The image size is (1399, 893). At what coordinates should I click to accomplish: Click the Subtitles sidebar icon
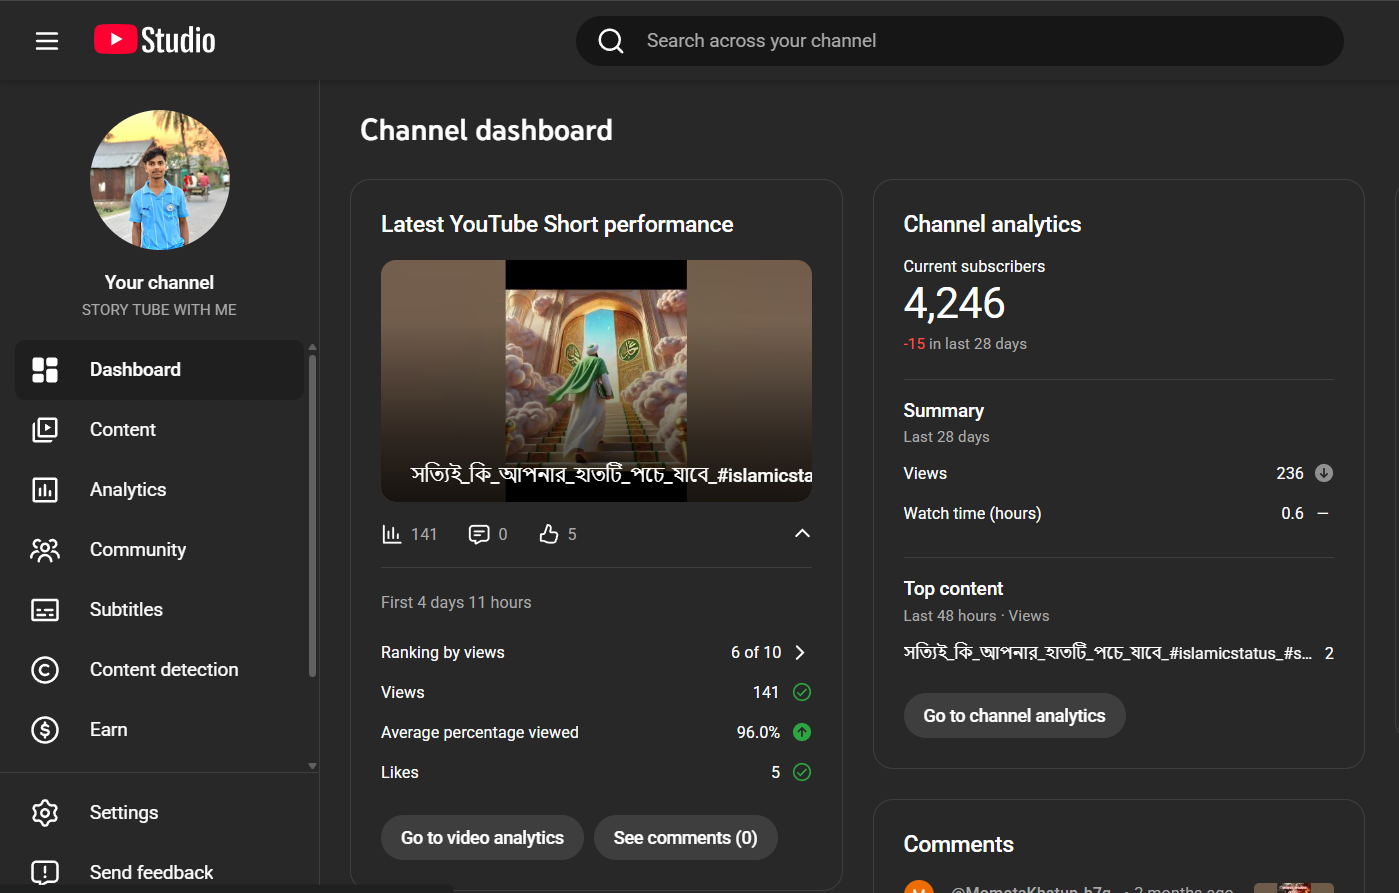pos(45,610)
